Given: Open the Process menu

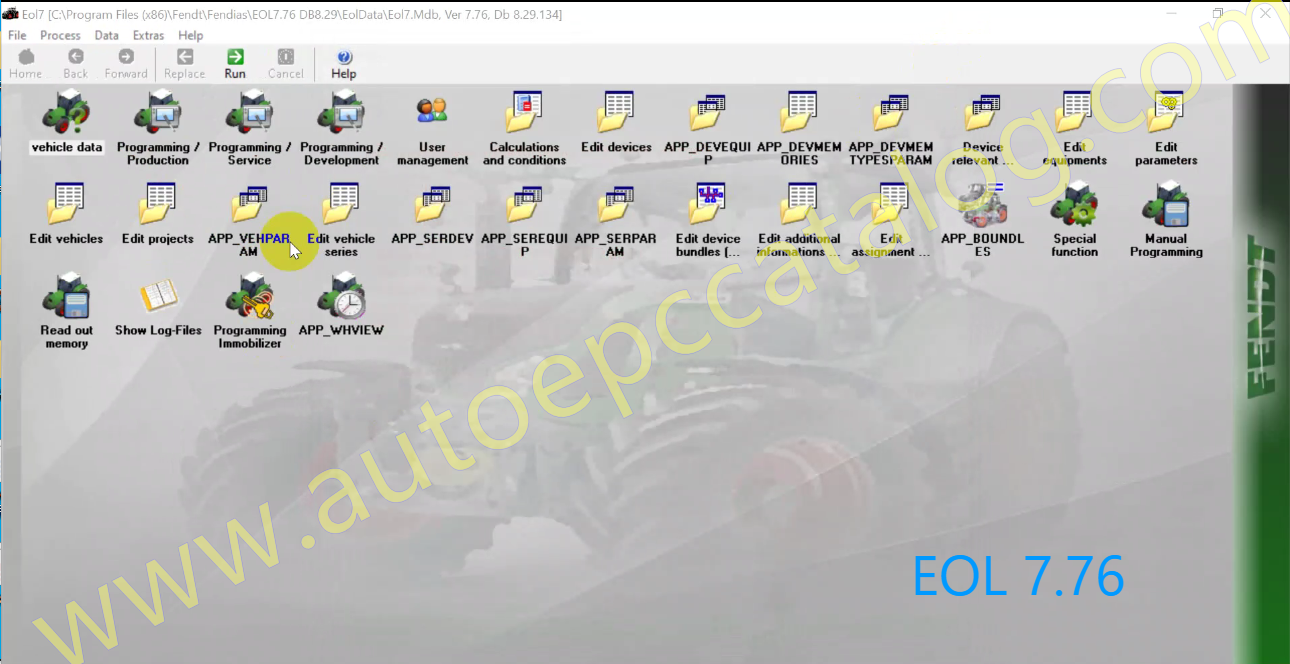Looking at the screenshot, I should tap(60, 36).
